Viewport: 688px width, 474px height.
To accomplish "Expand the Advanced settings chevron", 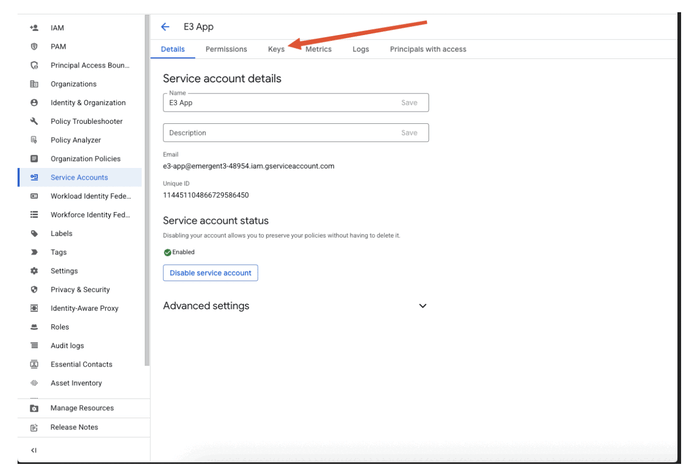I will click(423, 306).
